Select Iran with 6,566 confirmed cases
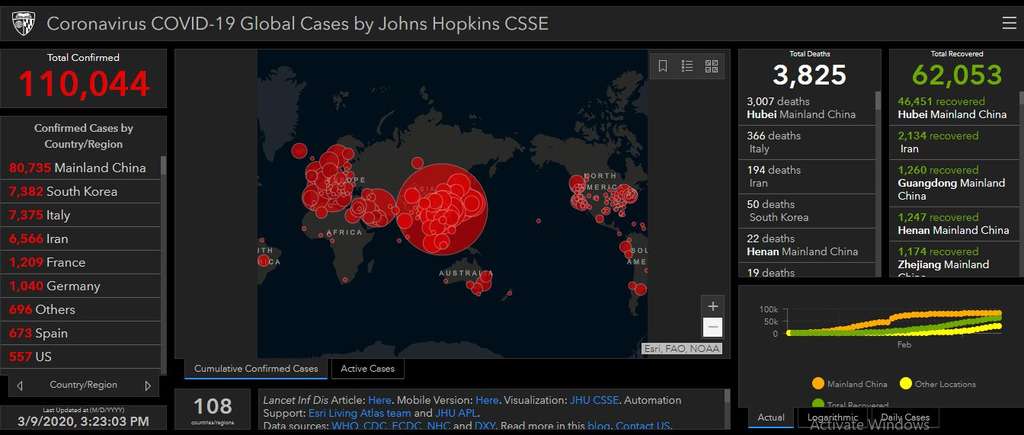 tap(80, 238)
